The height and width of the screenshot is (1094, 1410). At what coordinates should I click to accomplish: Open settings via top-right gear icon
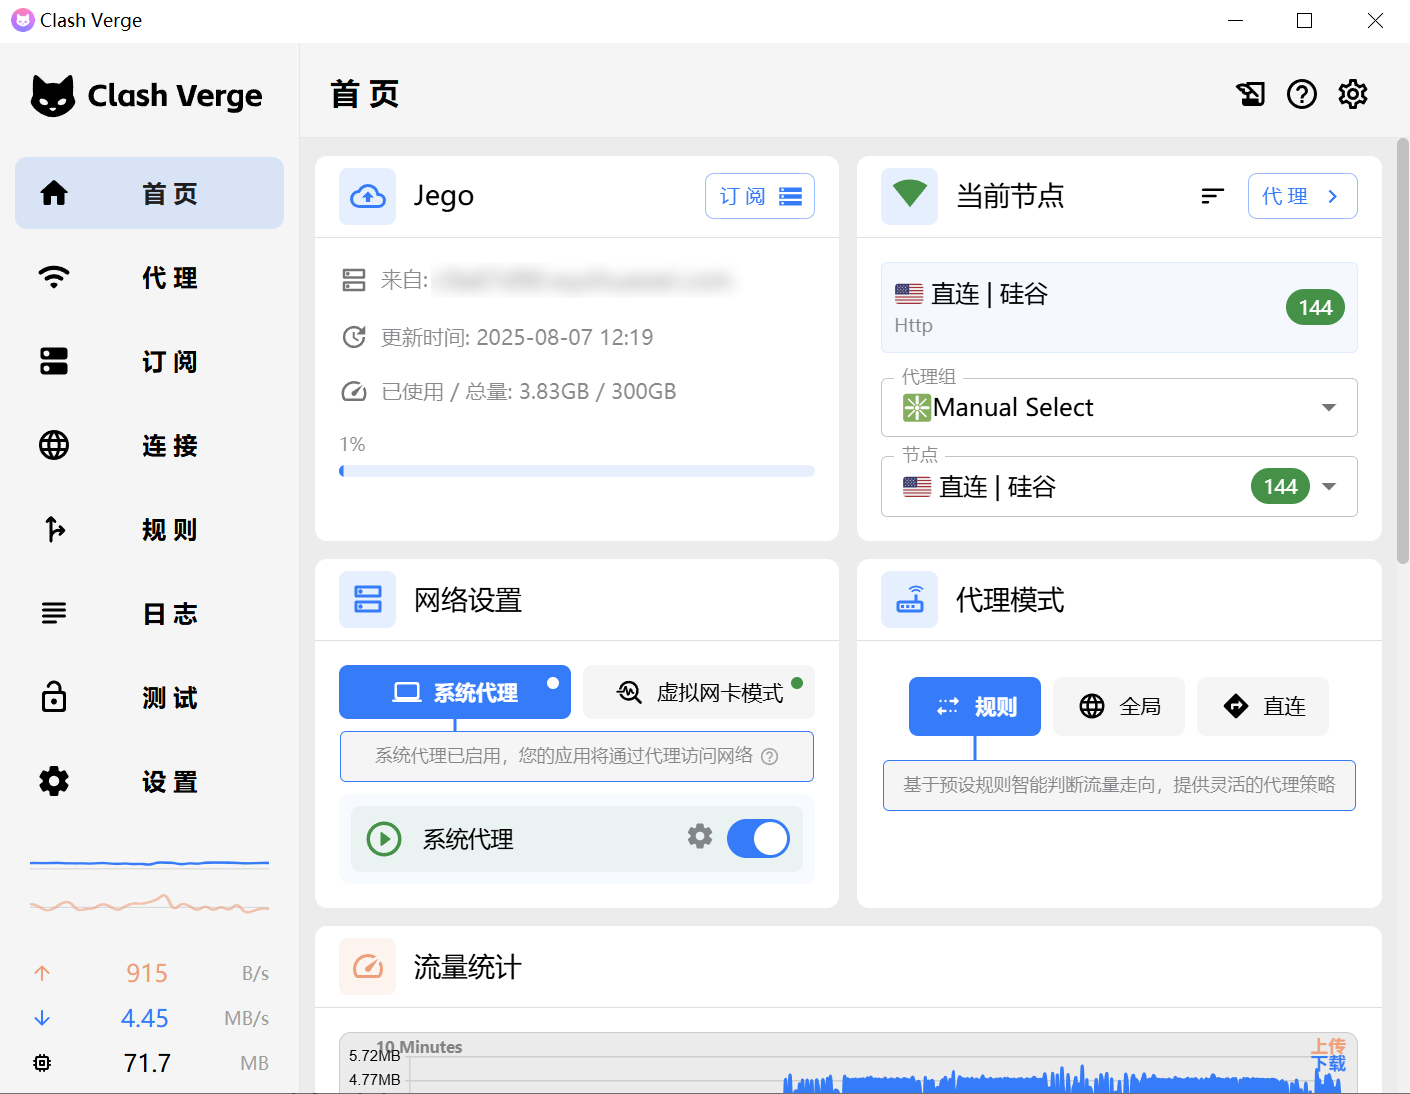point(1352,94)
